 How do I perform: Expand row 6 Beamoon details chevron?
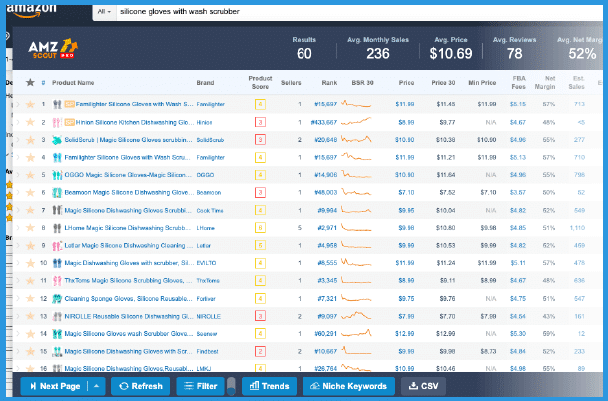click(x=17, y=192)
